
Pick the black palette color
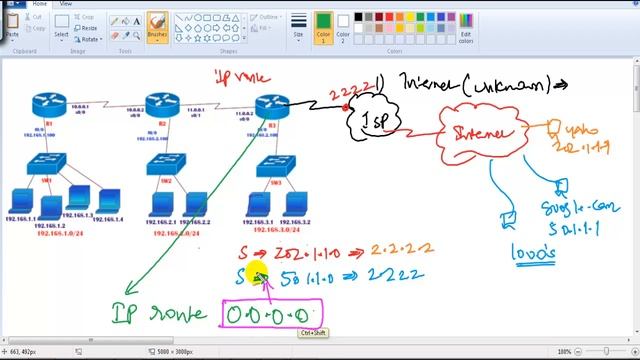(x=358, y=17)
